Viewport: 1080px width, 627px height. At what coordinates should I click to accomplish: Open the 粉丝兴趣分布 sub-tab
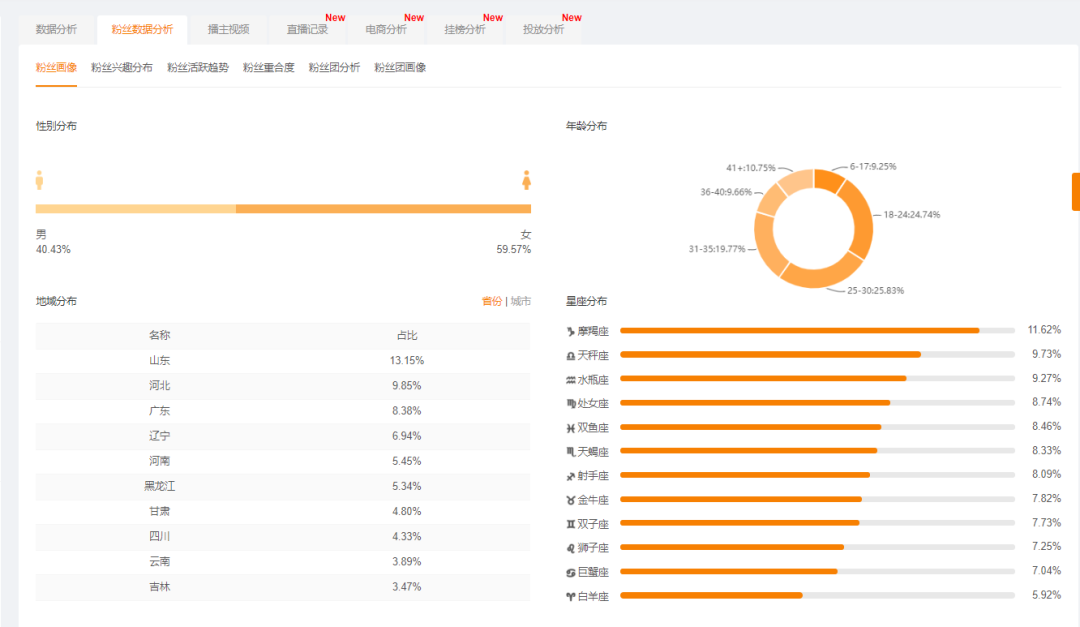(122, 68)
